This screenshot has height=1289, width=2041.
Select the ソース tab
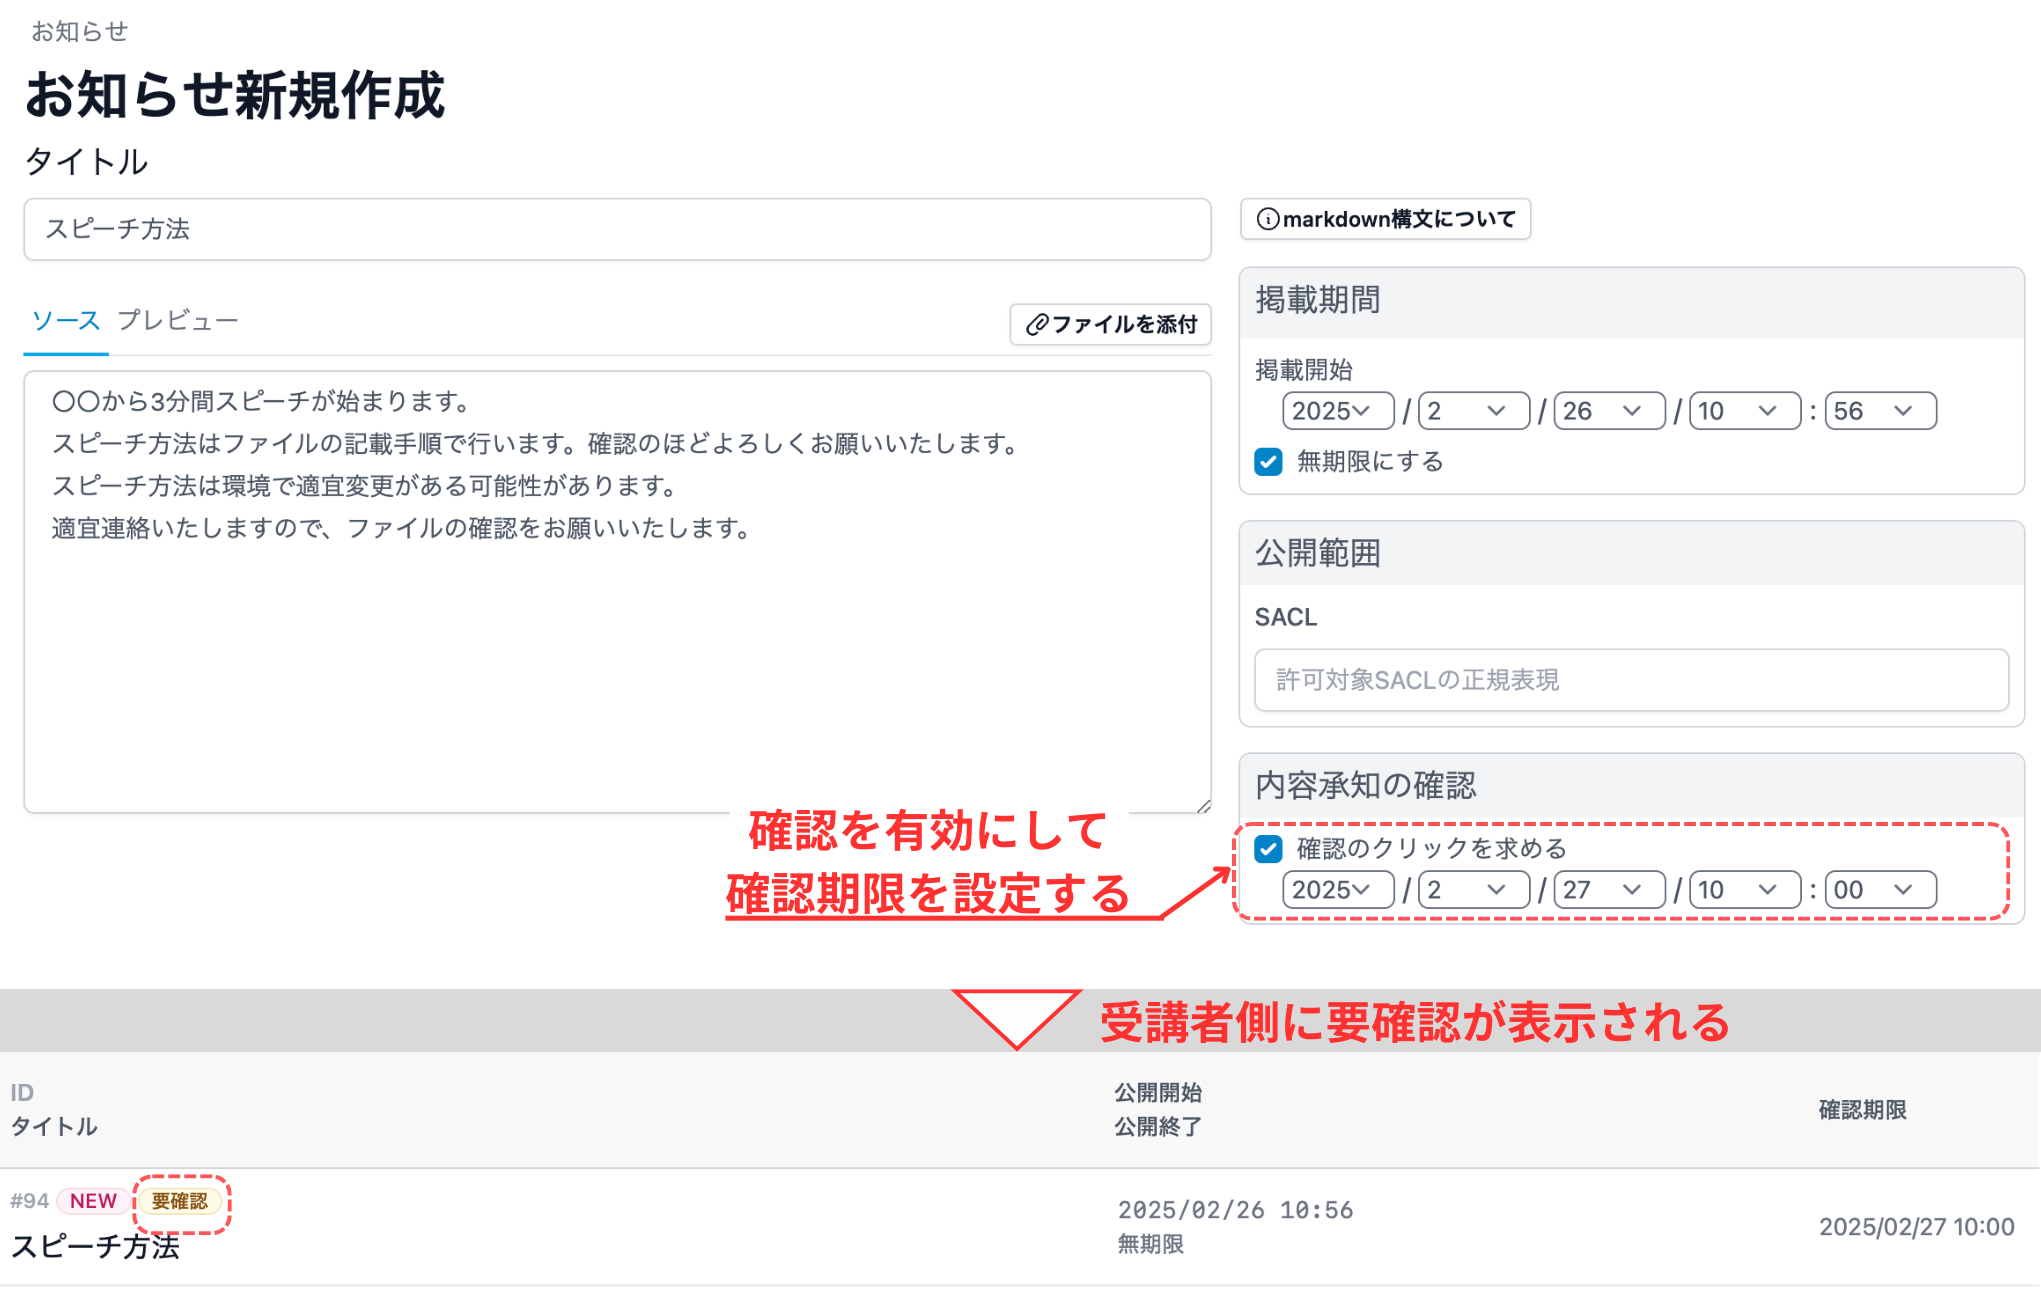[x=64, y=320]
